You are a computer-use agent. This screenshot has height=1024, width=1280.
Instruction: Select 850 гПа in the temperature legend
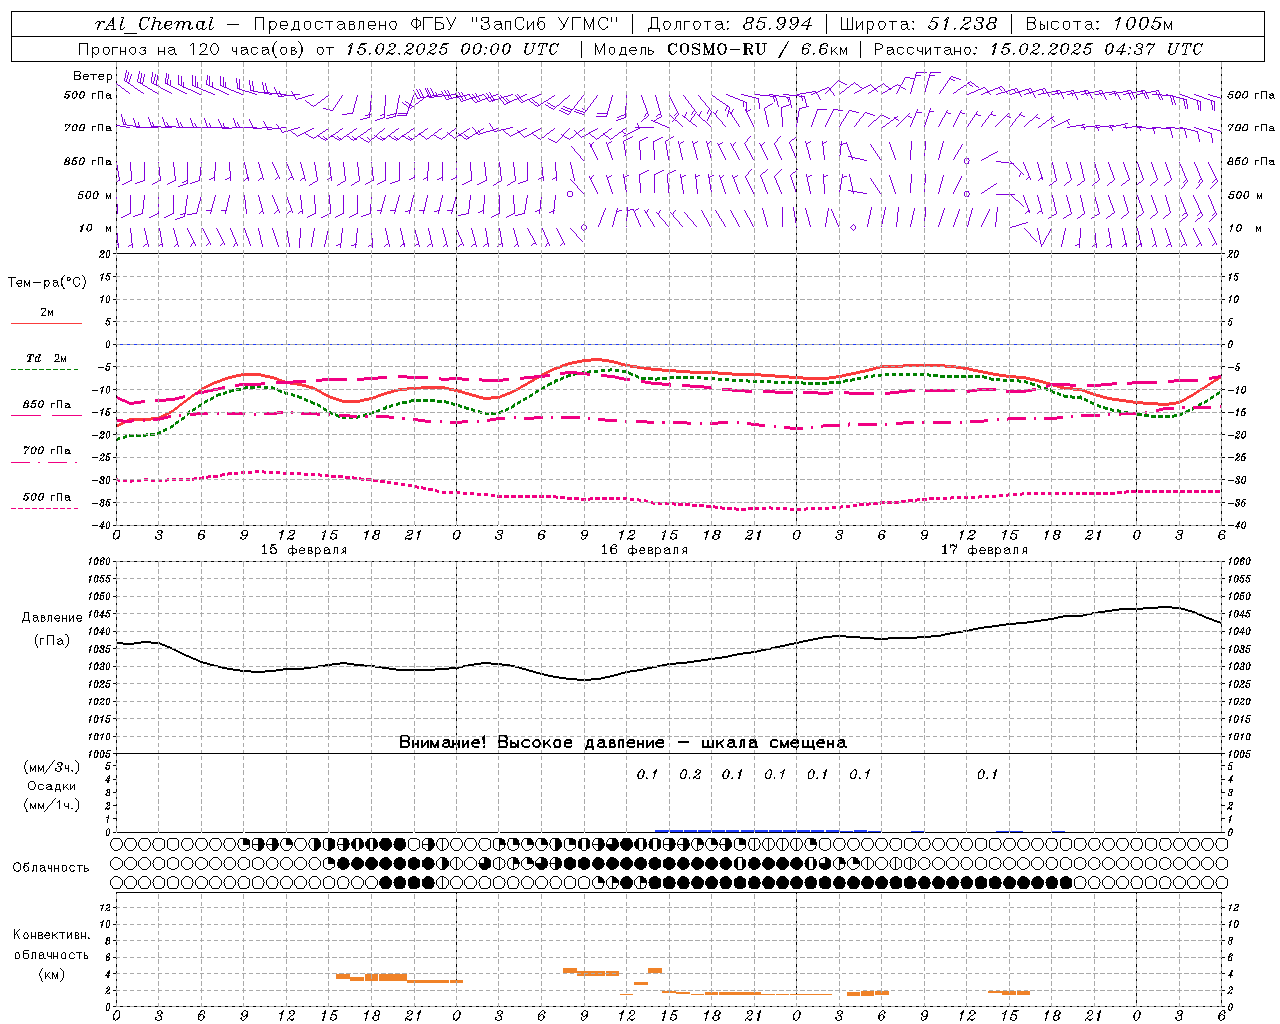(x=47, y=405)
